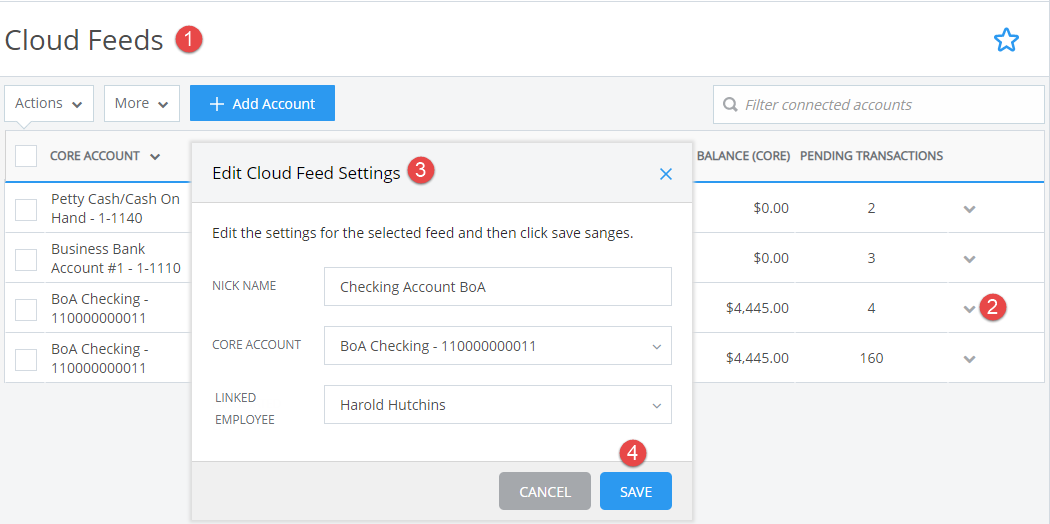Click the plus icon on Add Account
Screen dimensions: 1050x524
[216, 104]
